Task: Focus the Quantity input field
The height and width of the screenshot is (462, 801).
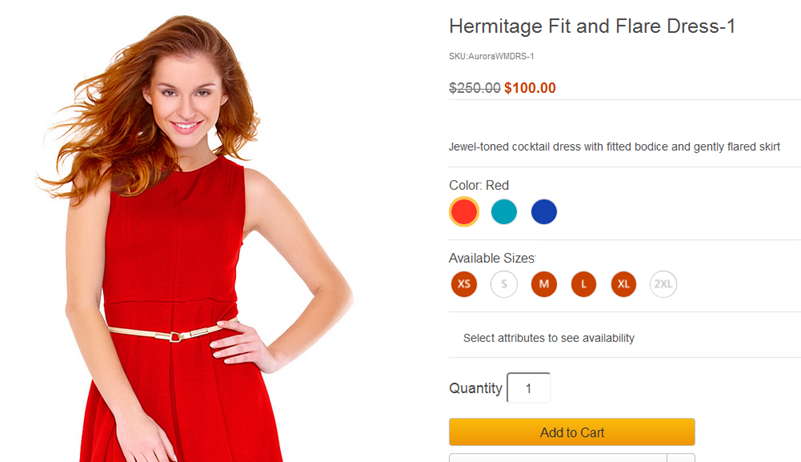Action: click(x=529, y=388)
